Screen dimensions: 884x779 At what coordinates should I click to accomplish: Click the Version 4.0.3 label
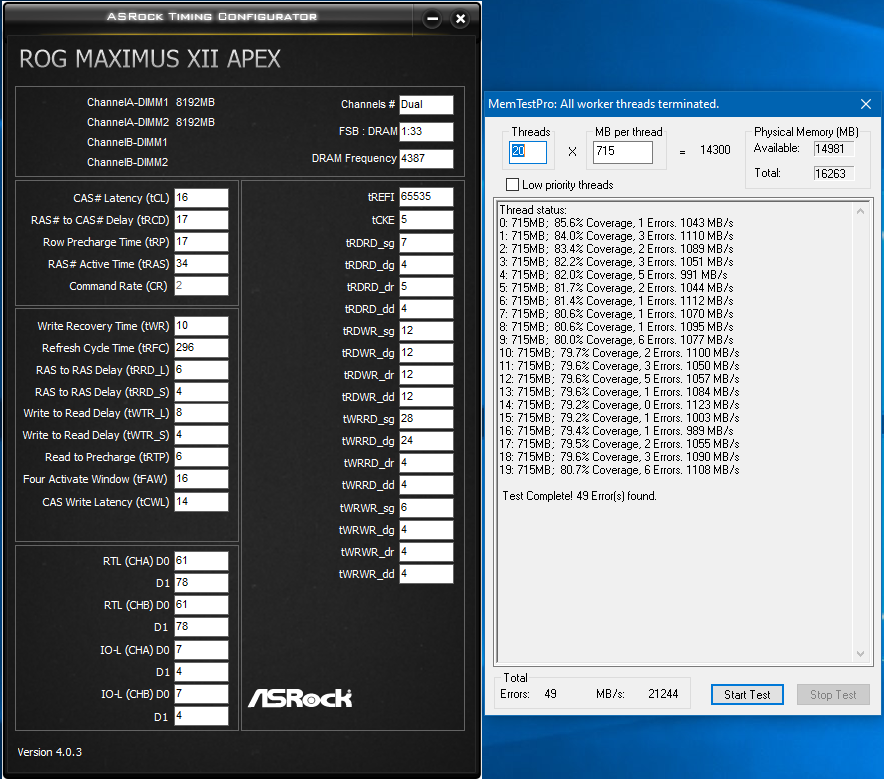click(50, 752)
